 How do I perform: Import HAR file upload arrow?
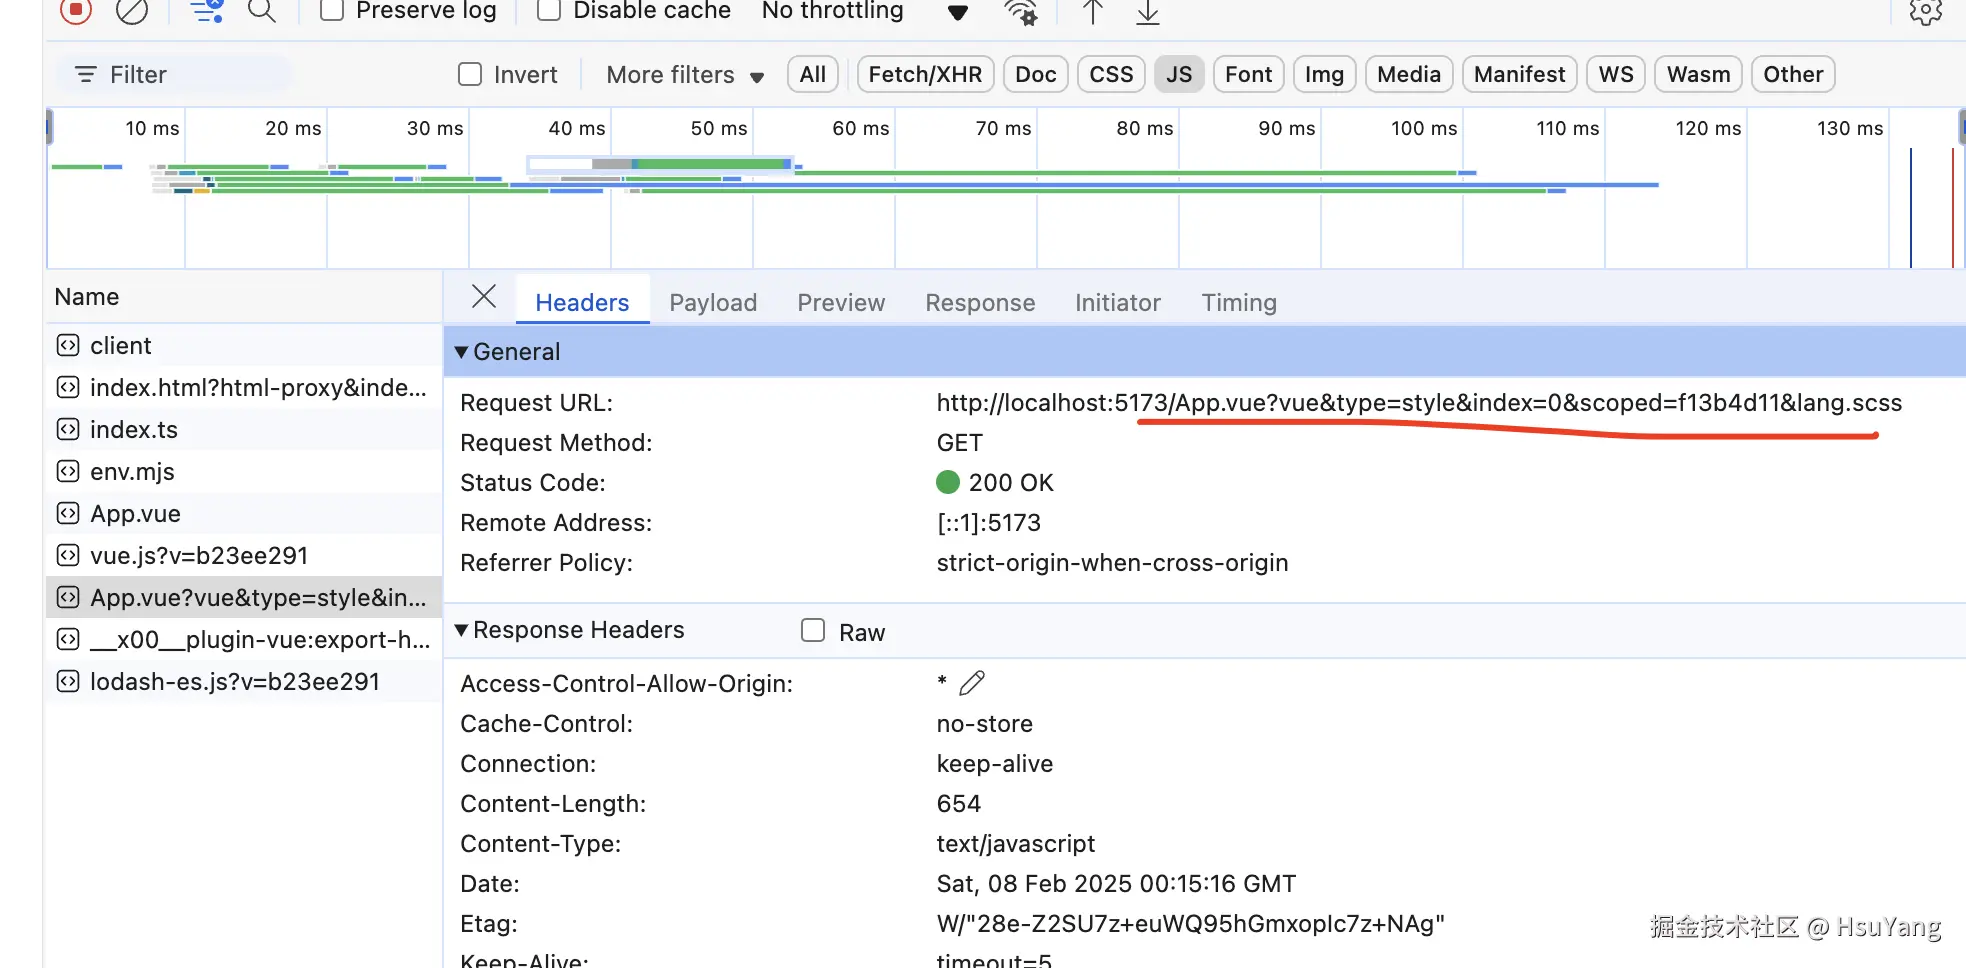(x=1093, y=11)
